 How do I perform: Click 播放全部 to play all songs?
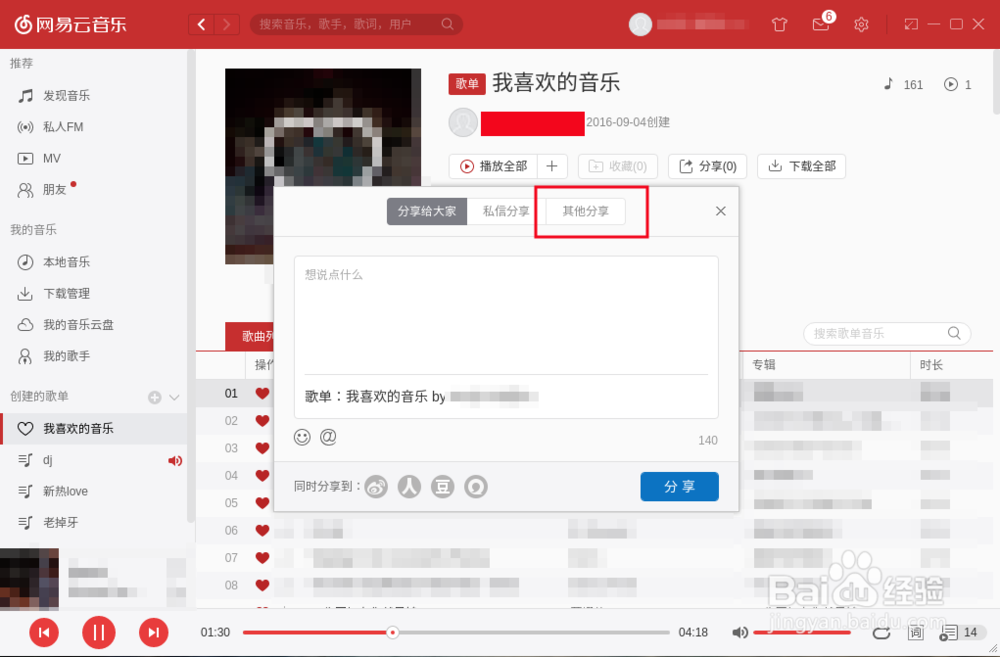494,166
